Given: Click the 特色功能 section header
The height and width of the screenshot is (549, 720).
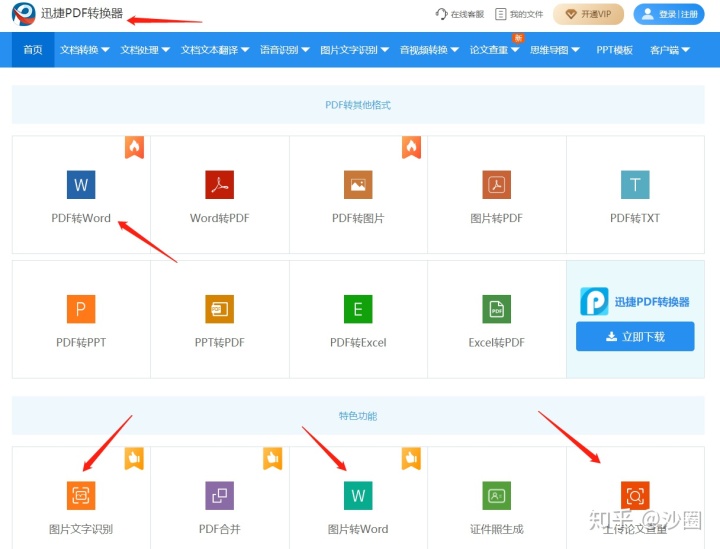Looking at the screenshot, I should pyautogui.click(x=358, y=416).
